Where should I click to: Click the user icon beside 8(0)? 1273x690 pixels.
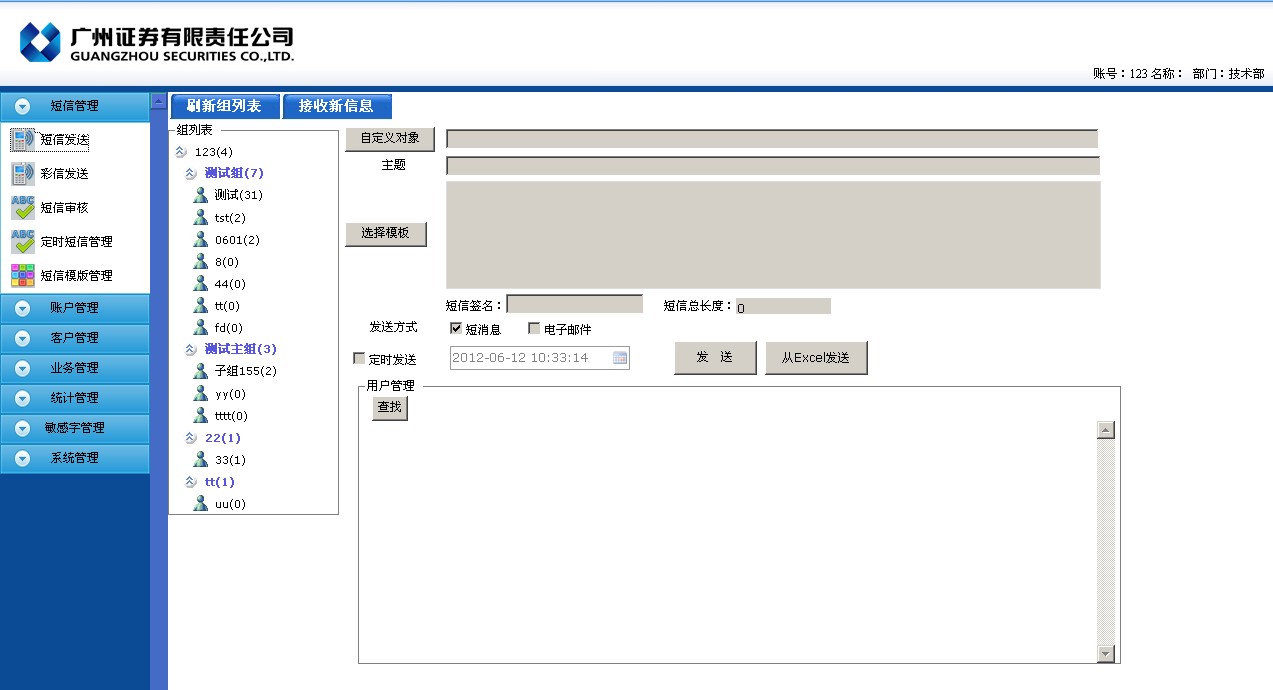click(201, 261)
